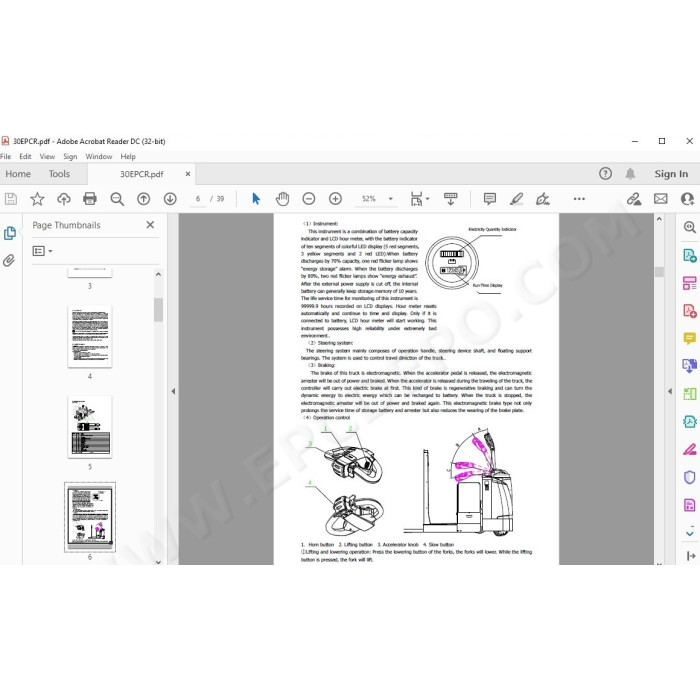Open Export PDF tool in right pane
The height and width of the screenshot is (700, 700).
click(690, 256)
